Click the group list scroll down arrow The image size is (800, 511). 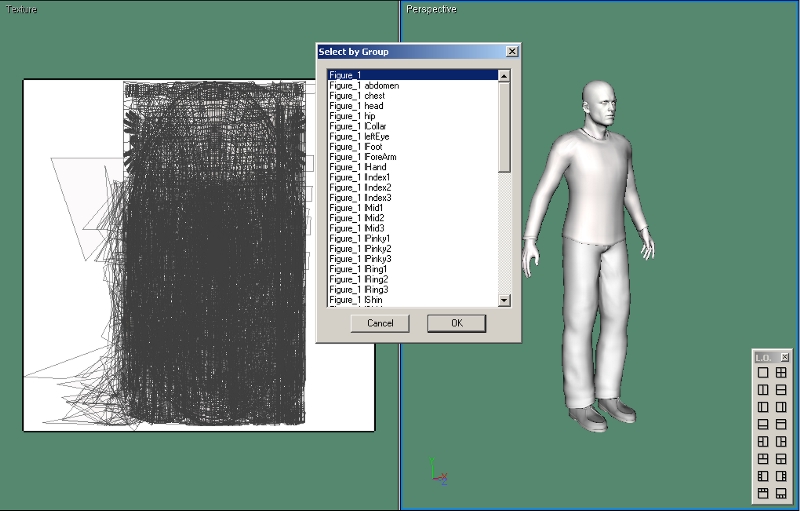click(x=504, y=300)
